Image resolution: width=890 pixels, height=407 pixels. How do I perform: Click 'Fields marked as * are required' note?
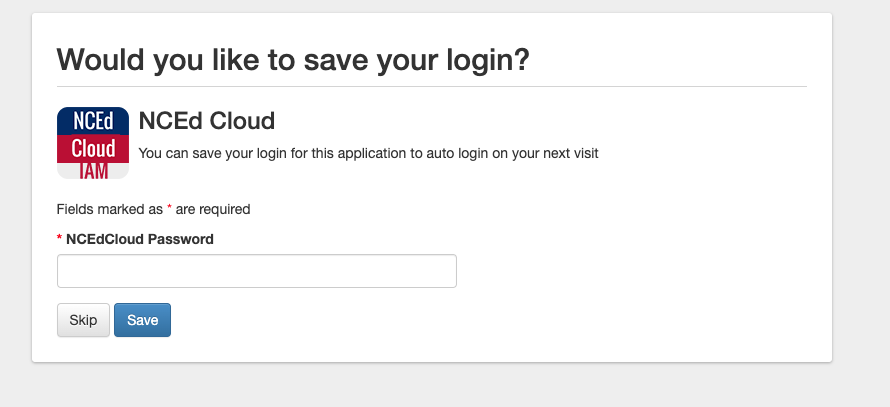tap(153, 210)
